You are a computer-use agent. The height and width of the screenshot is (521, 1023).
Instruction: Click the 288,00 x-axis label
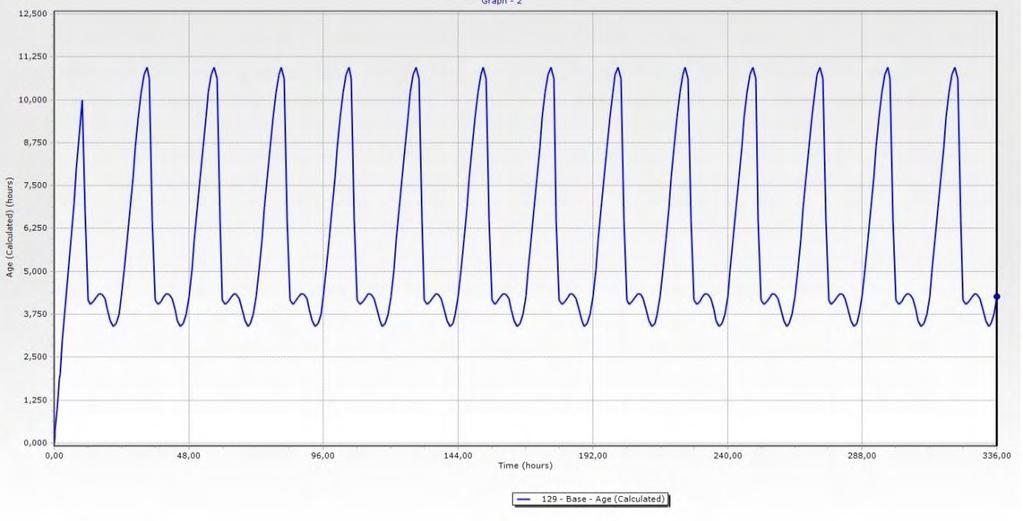point(862,456)
